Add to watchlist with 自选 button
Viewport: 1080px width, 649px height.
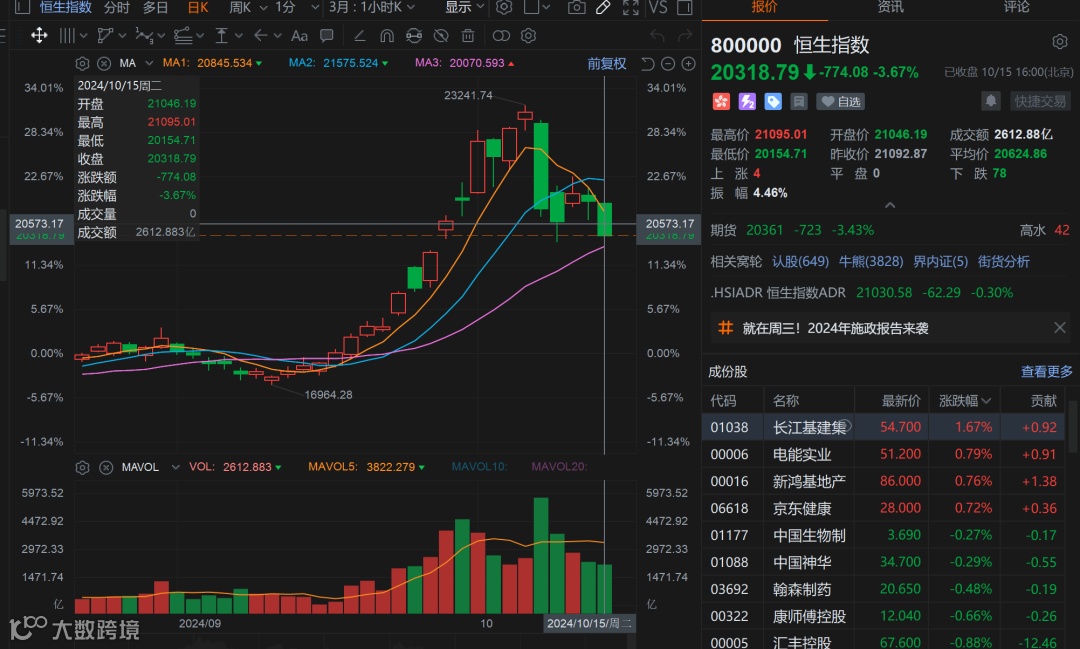(840, 102)
